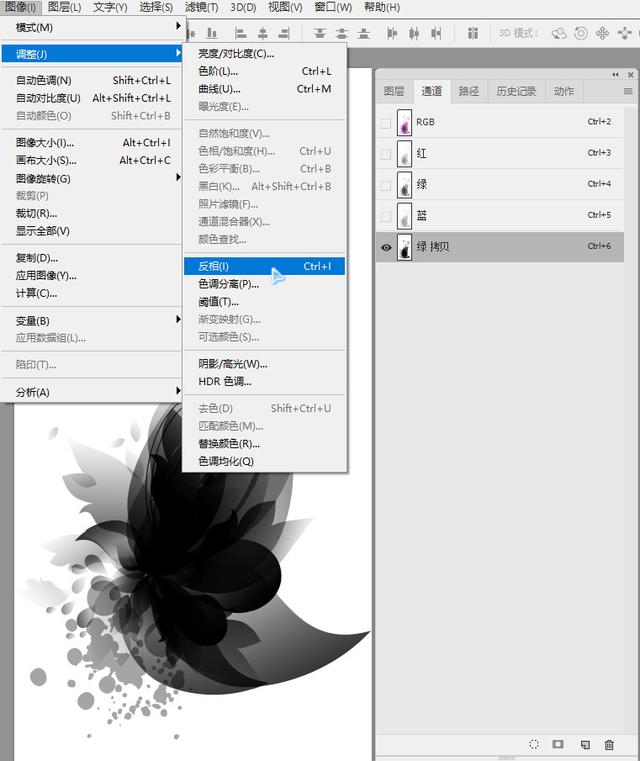640x761 pixels.
Task: Load channel as selection icon
Action: point(534,744)
